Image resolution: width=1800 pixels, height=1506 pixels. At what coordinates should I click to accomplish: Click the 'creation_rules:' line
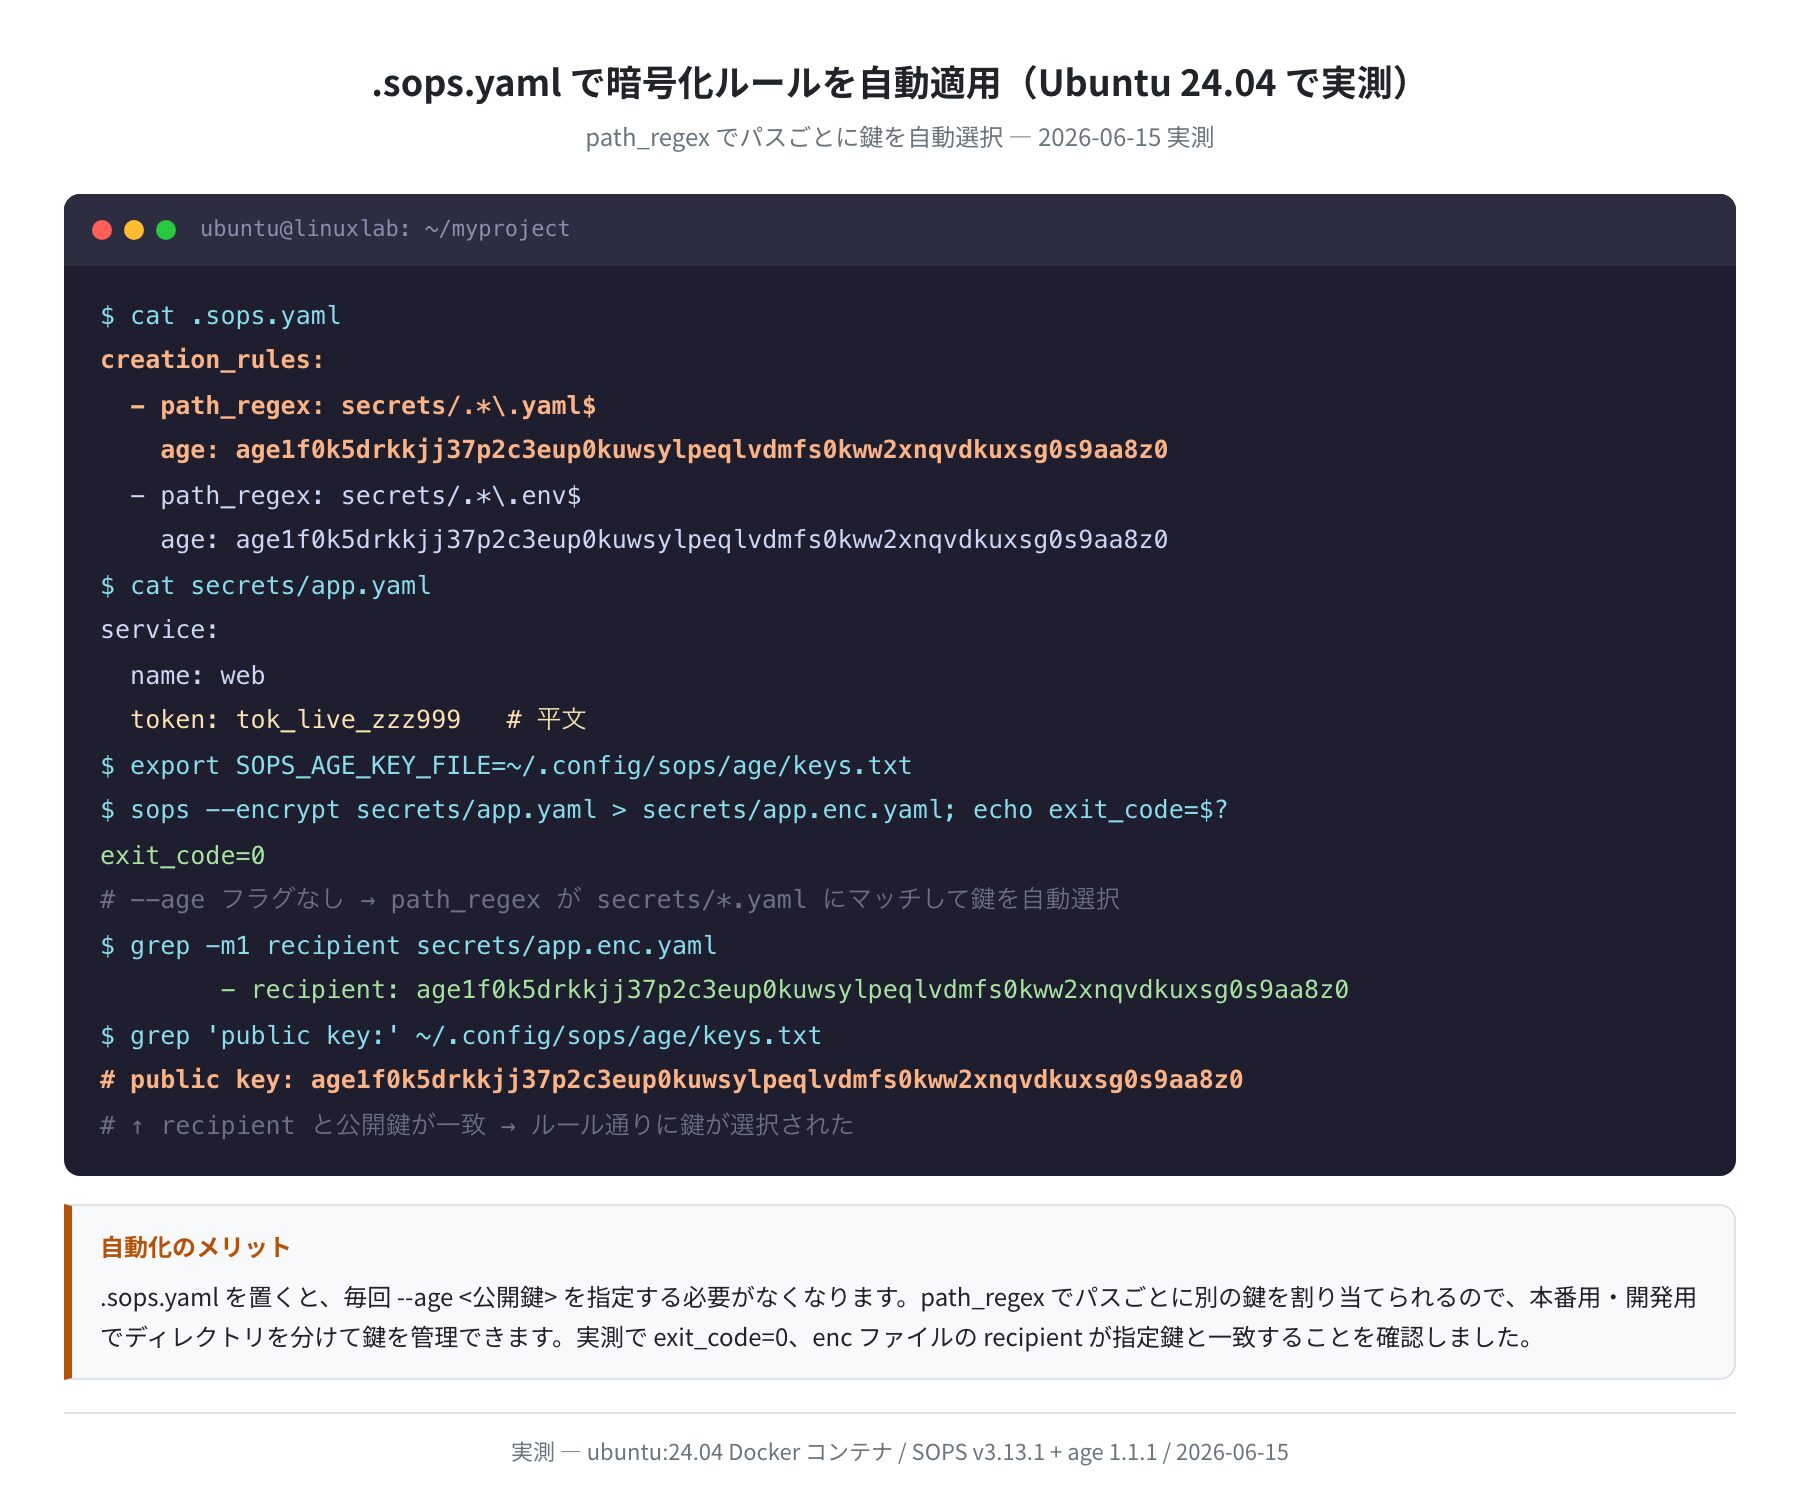click(x=212, y=360)
